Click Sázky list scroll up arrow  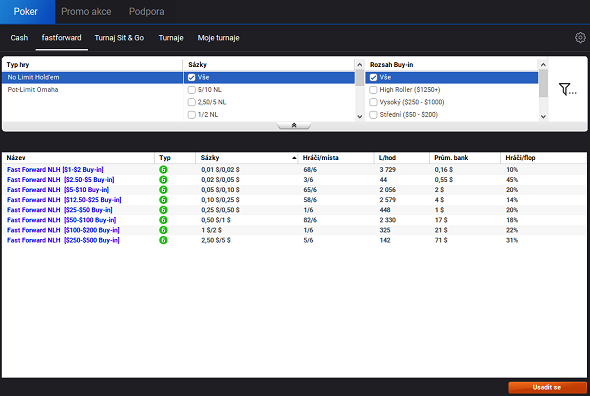[x=359, y=65]
